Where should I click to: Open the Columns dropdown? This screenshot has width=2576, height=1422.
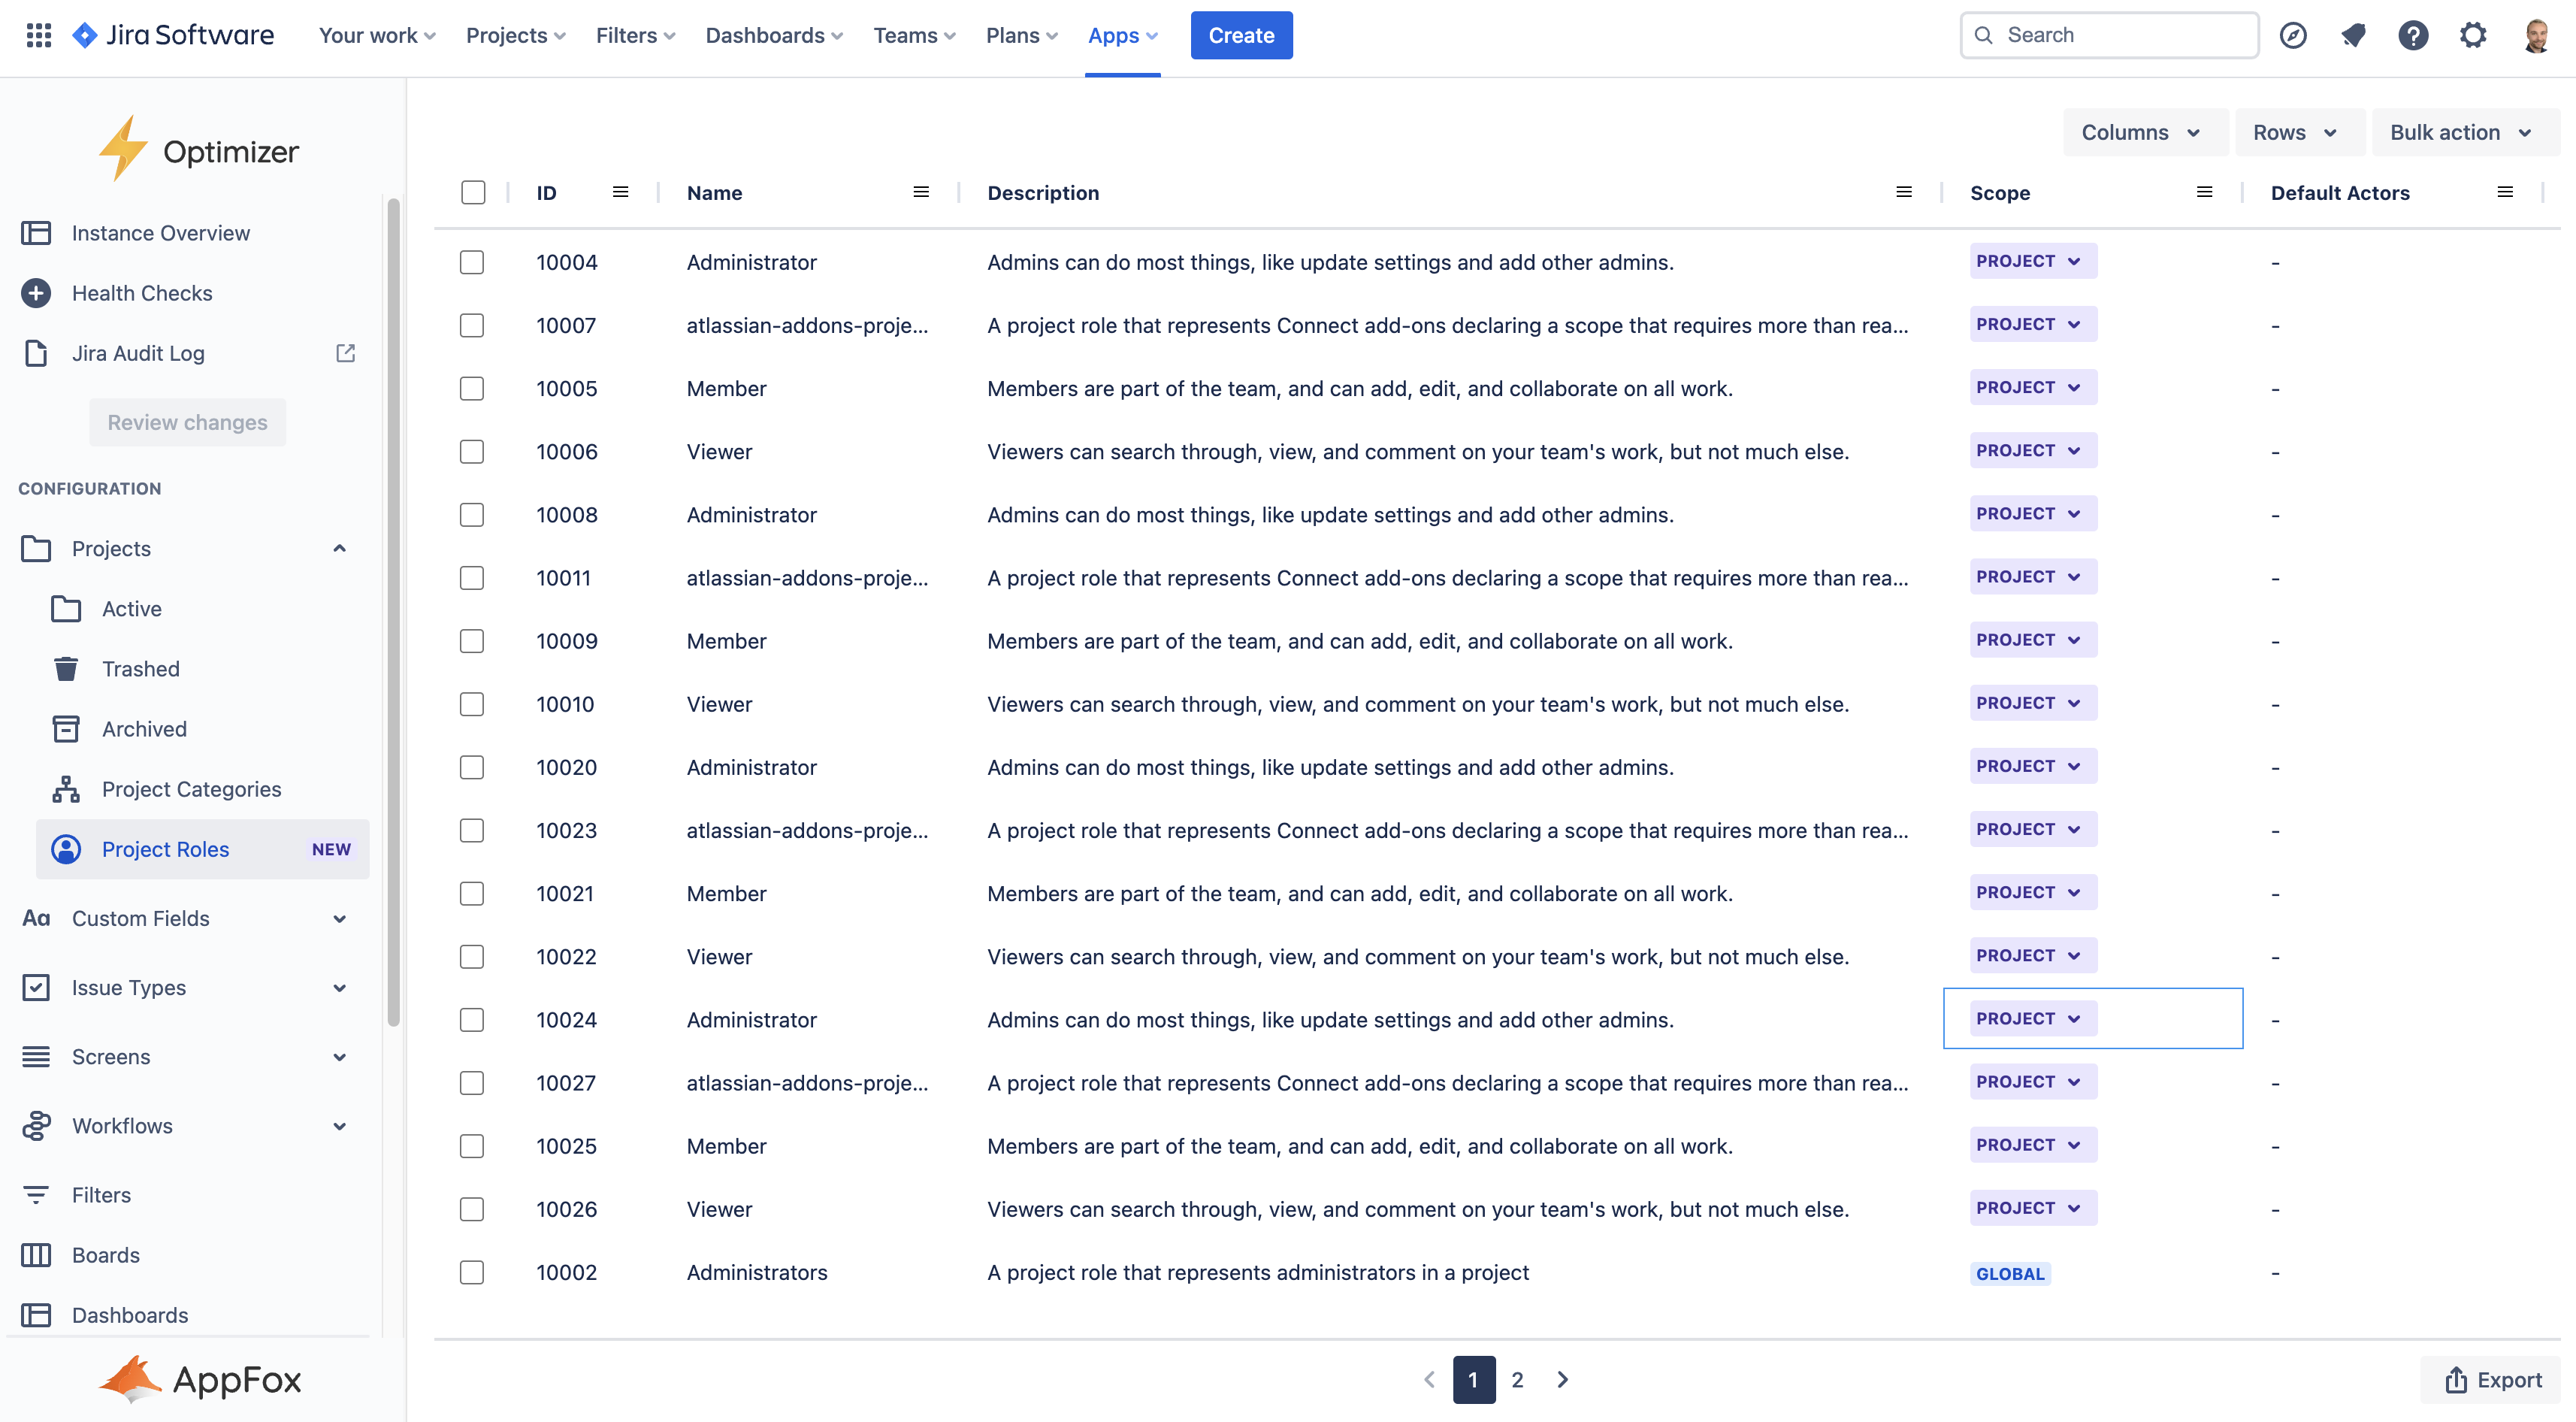point(2145,131)
